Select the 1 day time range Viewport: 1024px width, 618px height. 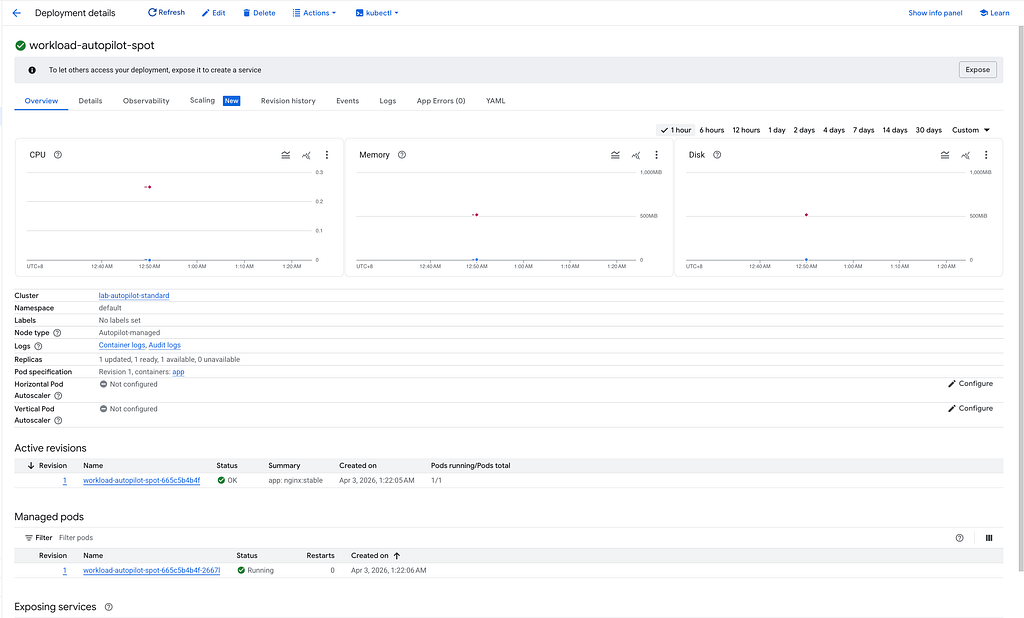(x=776, y=130)
